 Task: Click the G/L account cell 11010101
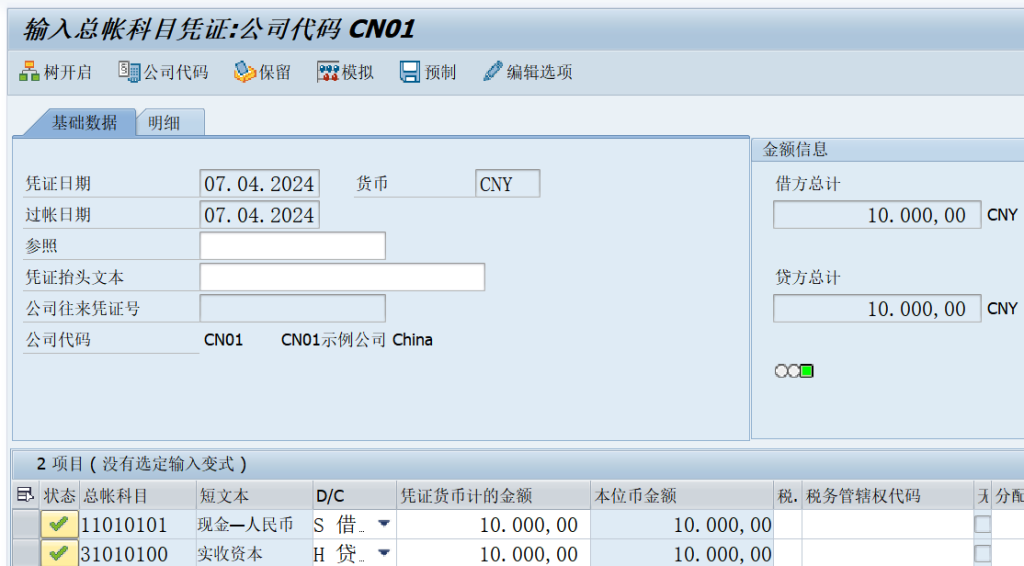click(137, 524)
